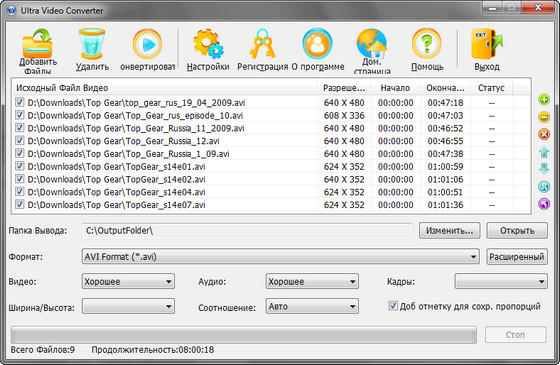Click the green plus icon beside file list
Image resolution: width=560 pixels, height=365 pixels.
(544, 100)
